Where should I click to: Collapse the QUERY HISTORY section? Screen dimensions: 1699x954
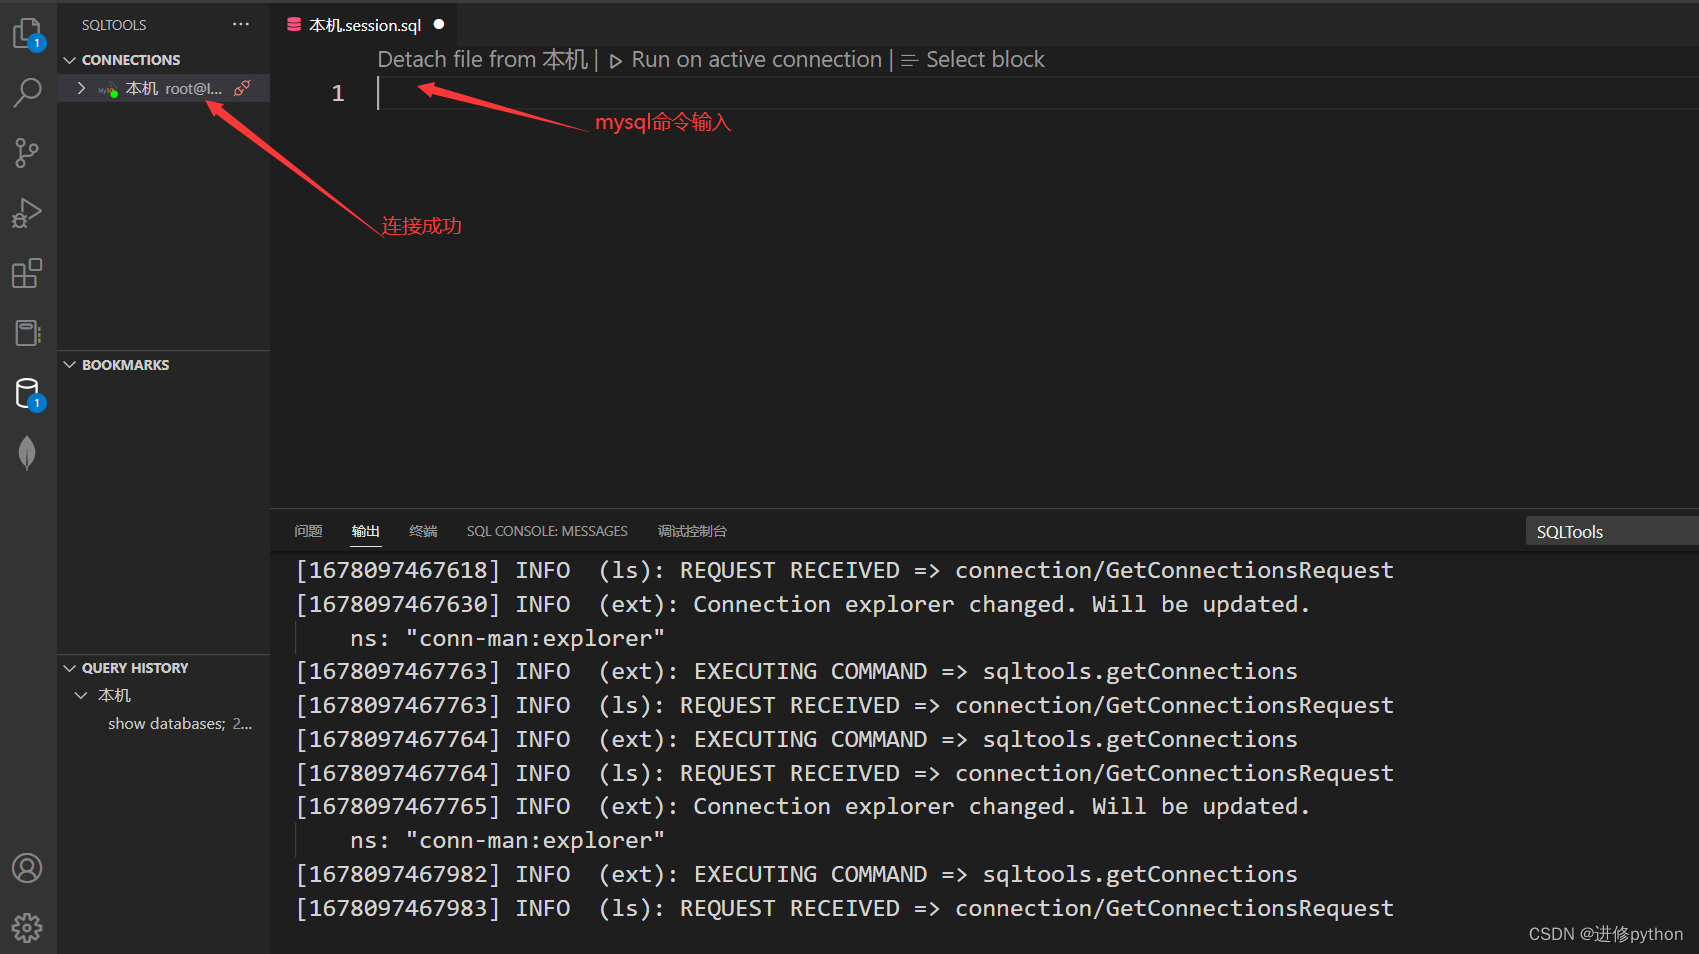pos(70,668)
